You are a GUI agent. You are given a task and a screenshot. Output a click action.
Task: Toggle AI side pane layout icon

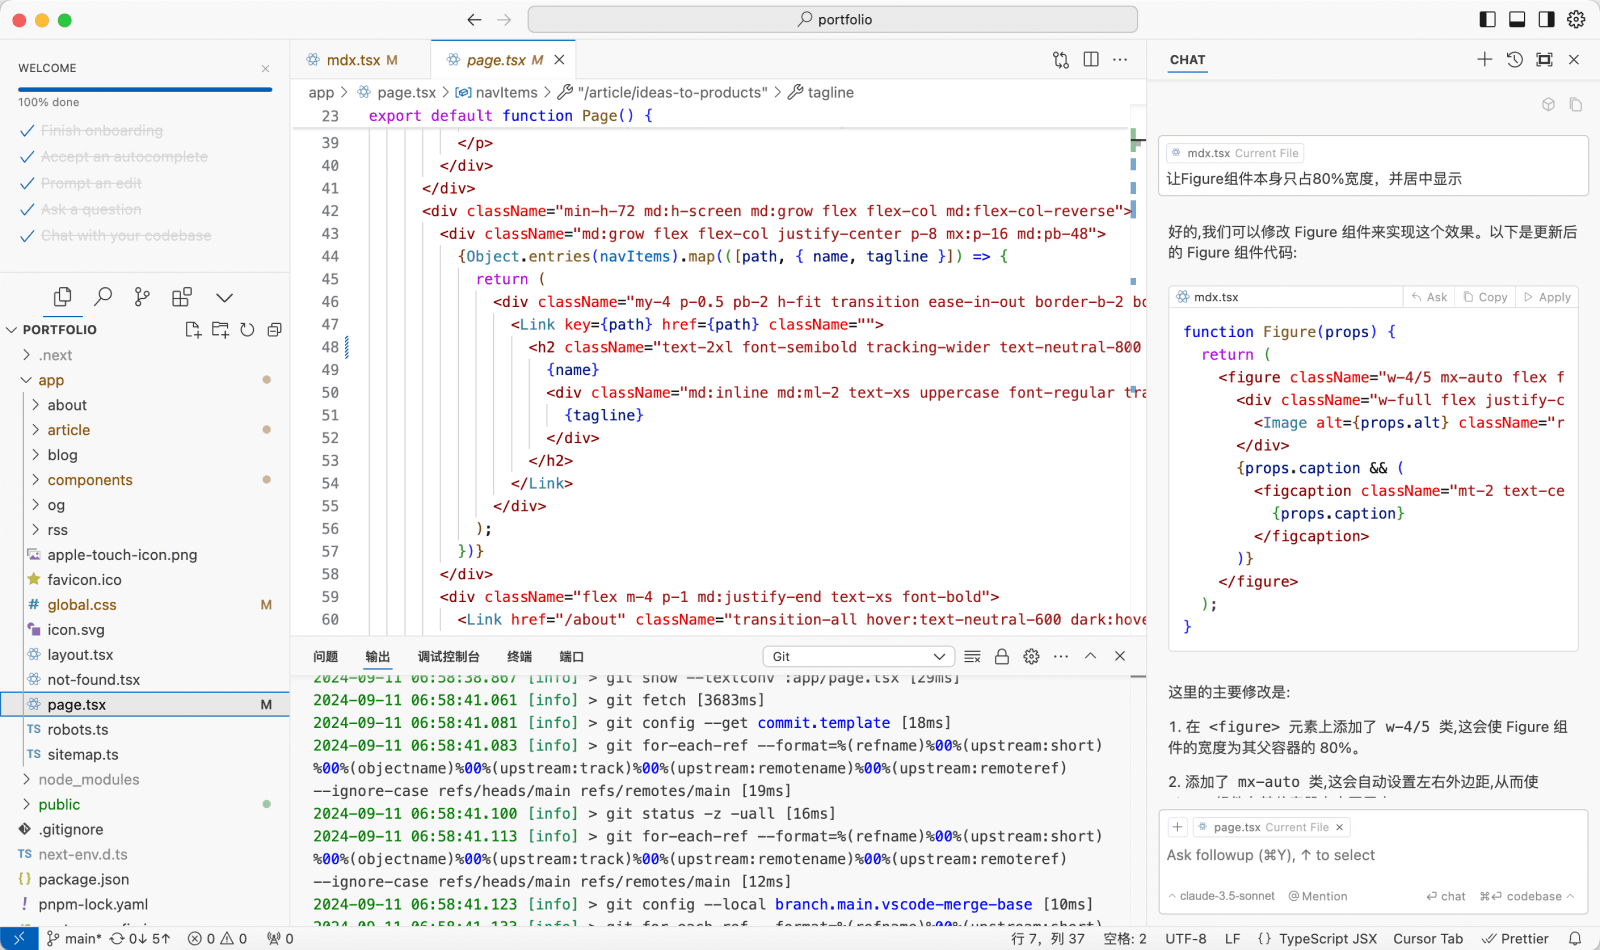click(x=1547, y=19)
